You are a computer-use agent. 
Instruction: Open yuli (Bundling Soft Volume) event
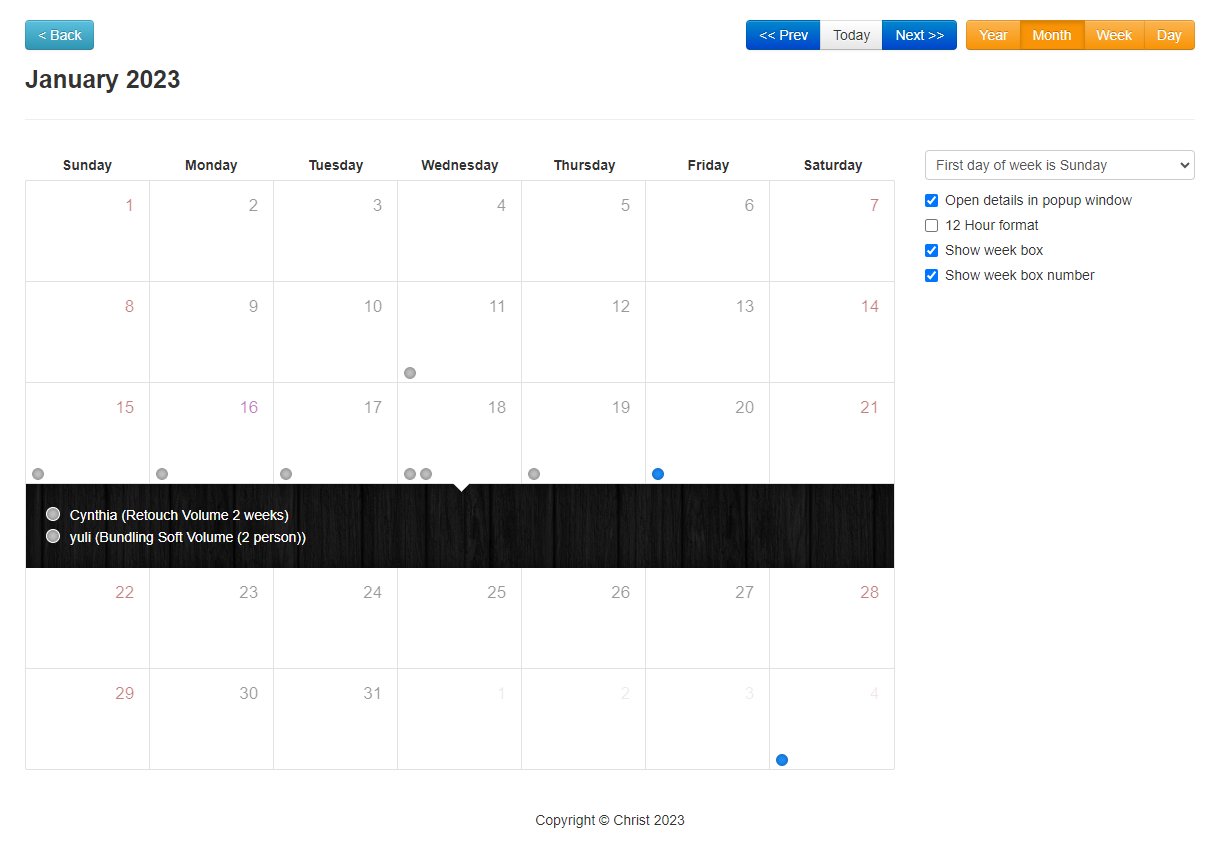click(x=188, y=537)
